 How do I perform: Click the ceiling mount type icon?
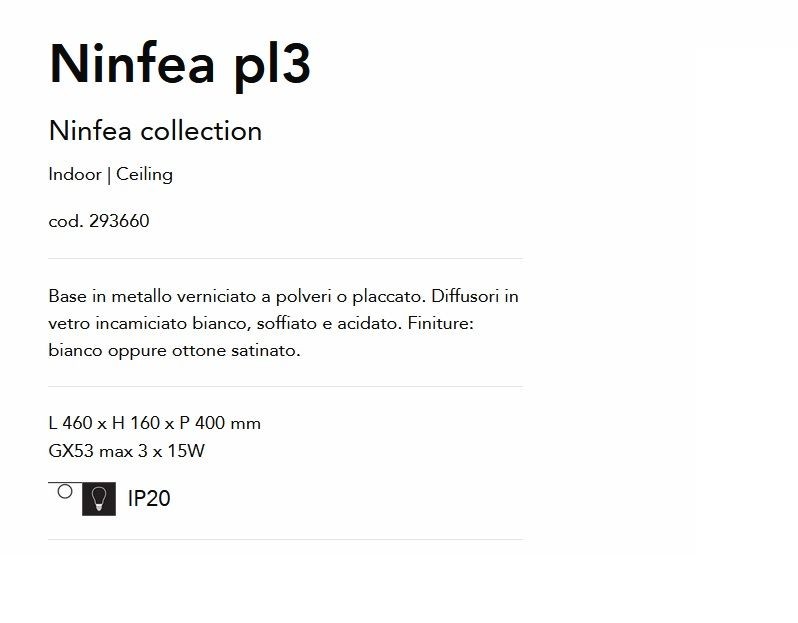click(65, 492)
